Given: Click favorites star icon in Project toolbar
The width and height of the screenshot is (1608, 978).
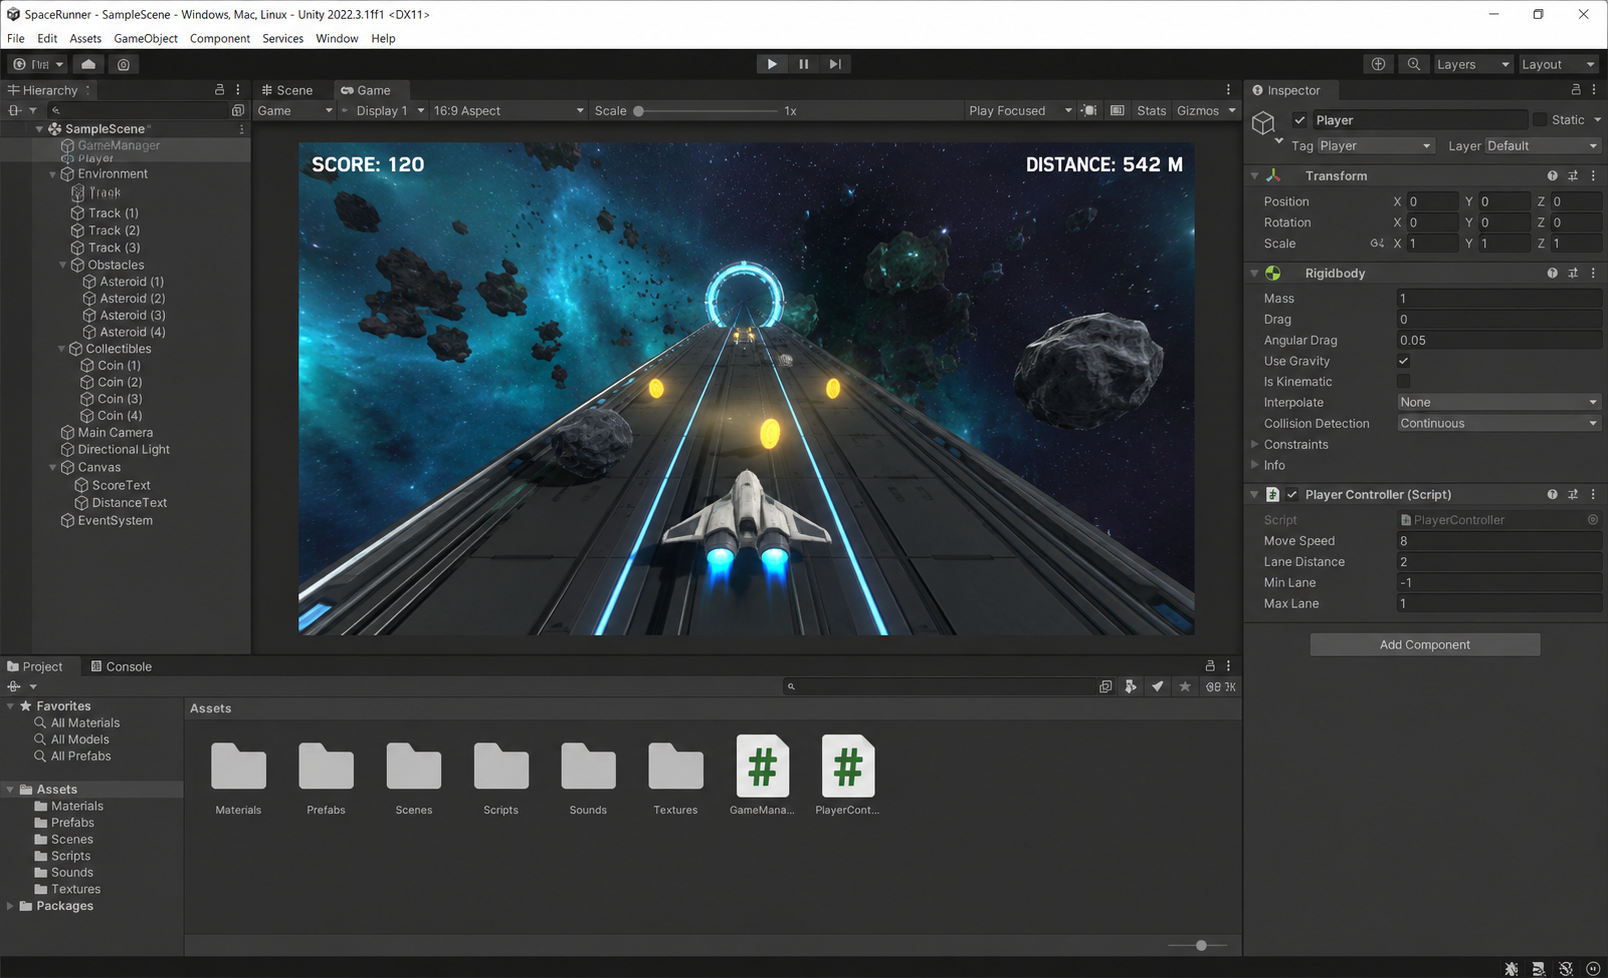Looking at the screenshot, I should pos(1185,687).
